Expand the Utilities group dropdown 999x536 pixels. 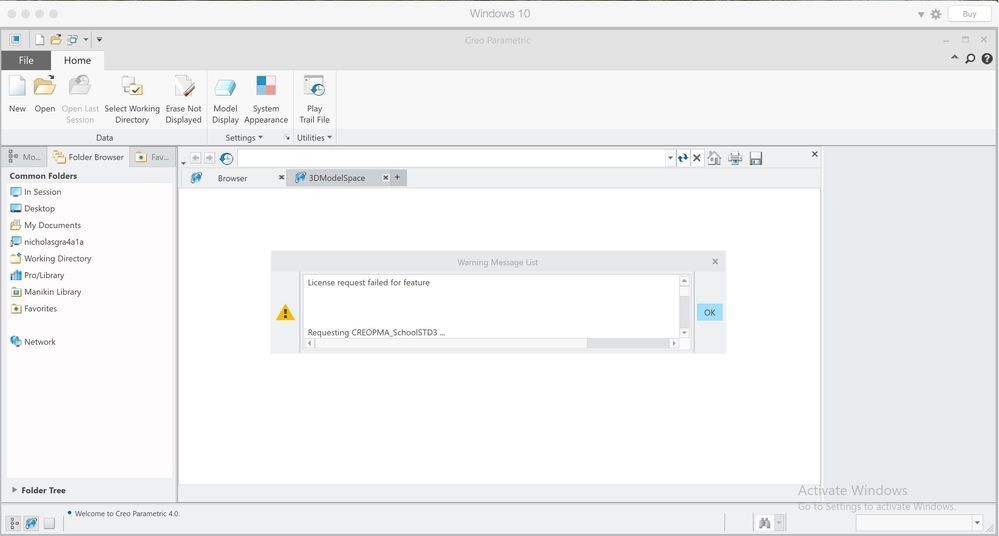314,138
